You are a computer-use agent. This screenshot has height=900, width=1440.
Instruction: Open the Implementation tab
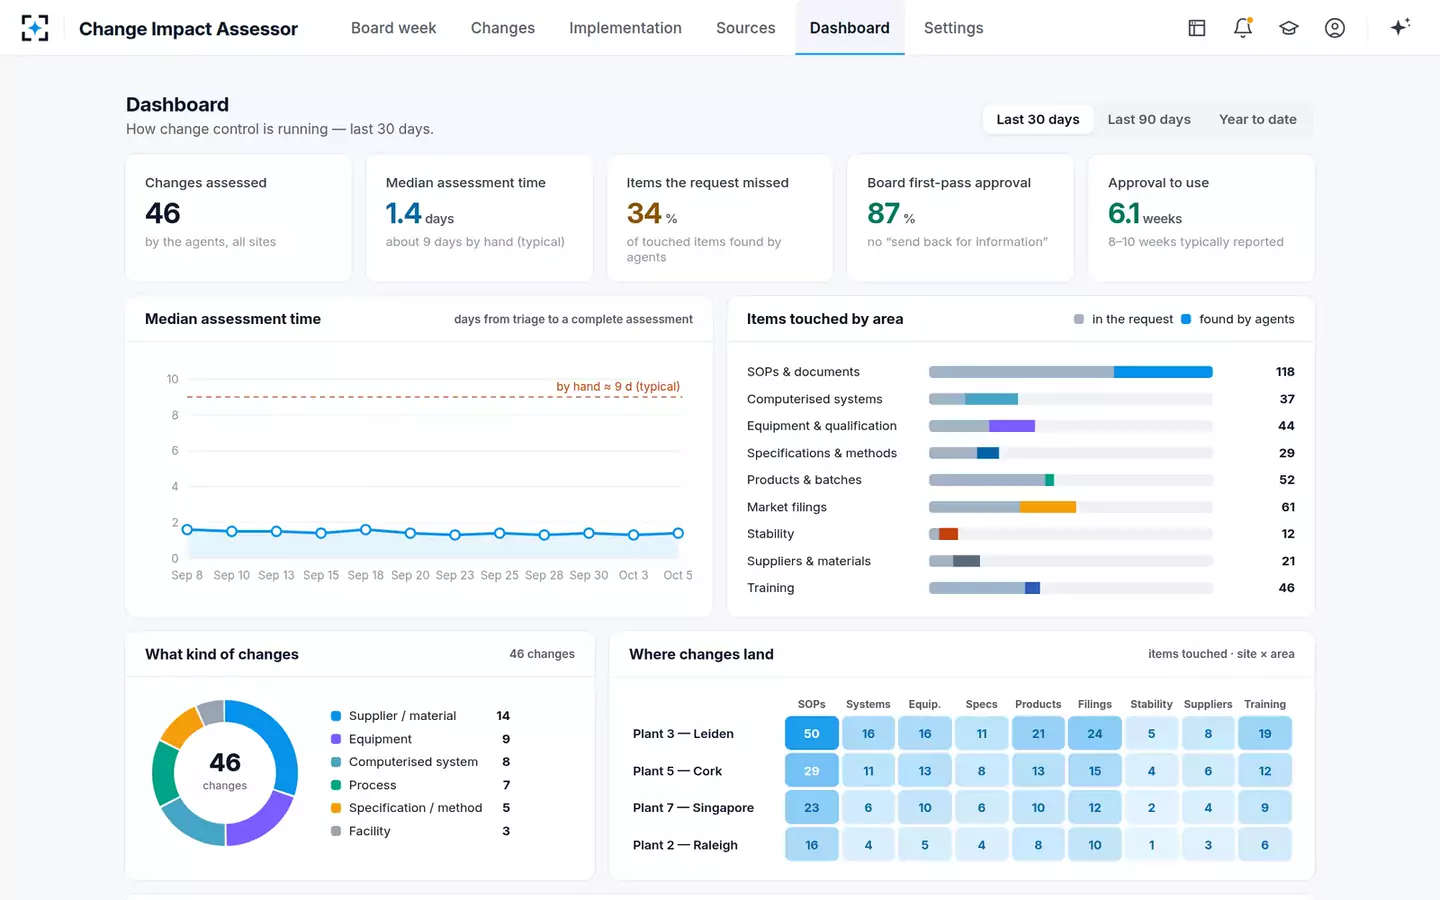coord(625,28)
